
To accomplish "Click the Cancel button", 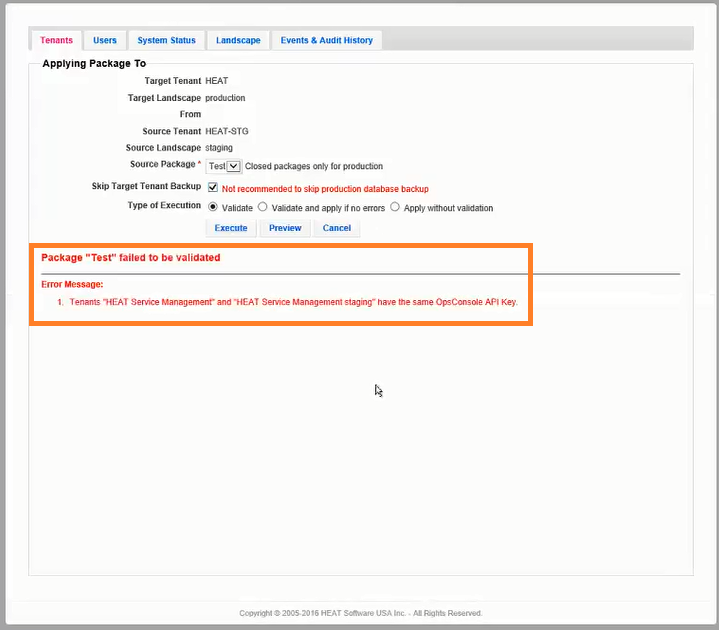I will coord(337,228).
